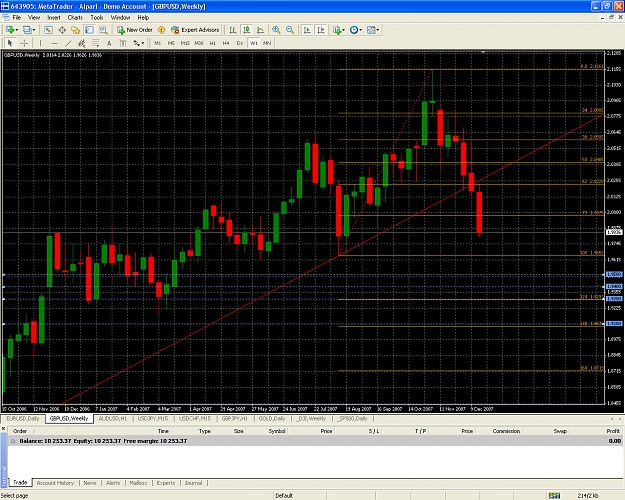625x500 pixels.
Task: Open the Journal terminal tab
Action: (x=193, y=483)
